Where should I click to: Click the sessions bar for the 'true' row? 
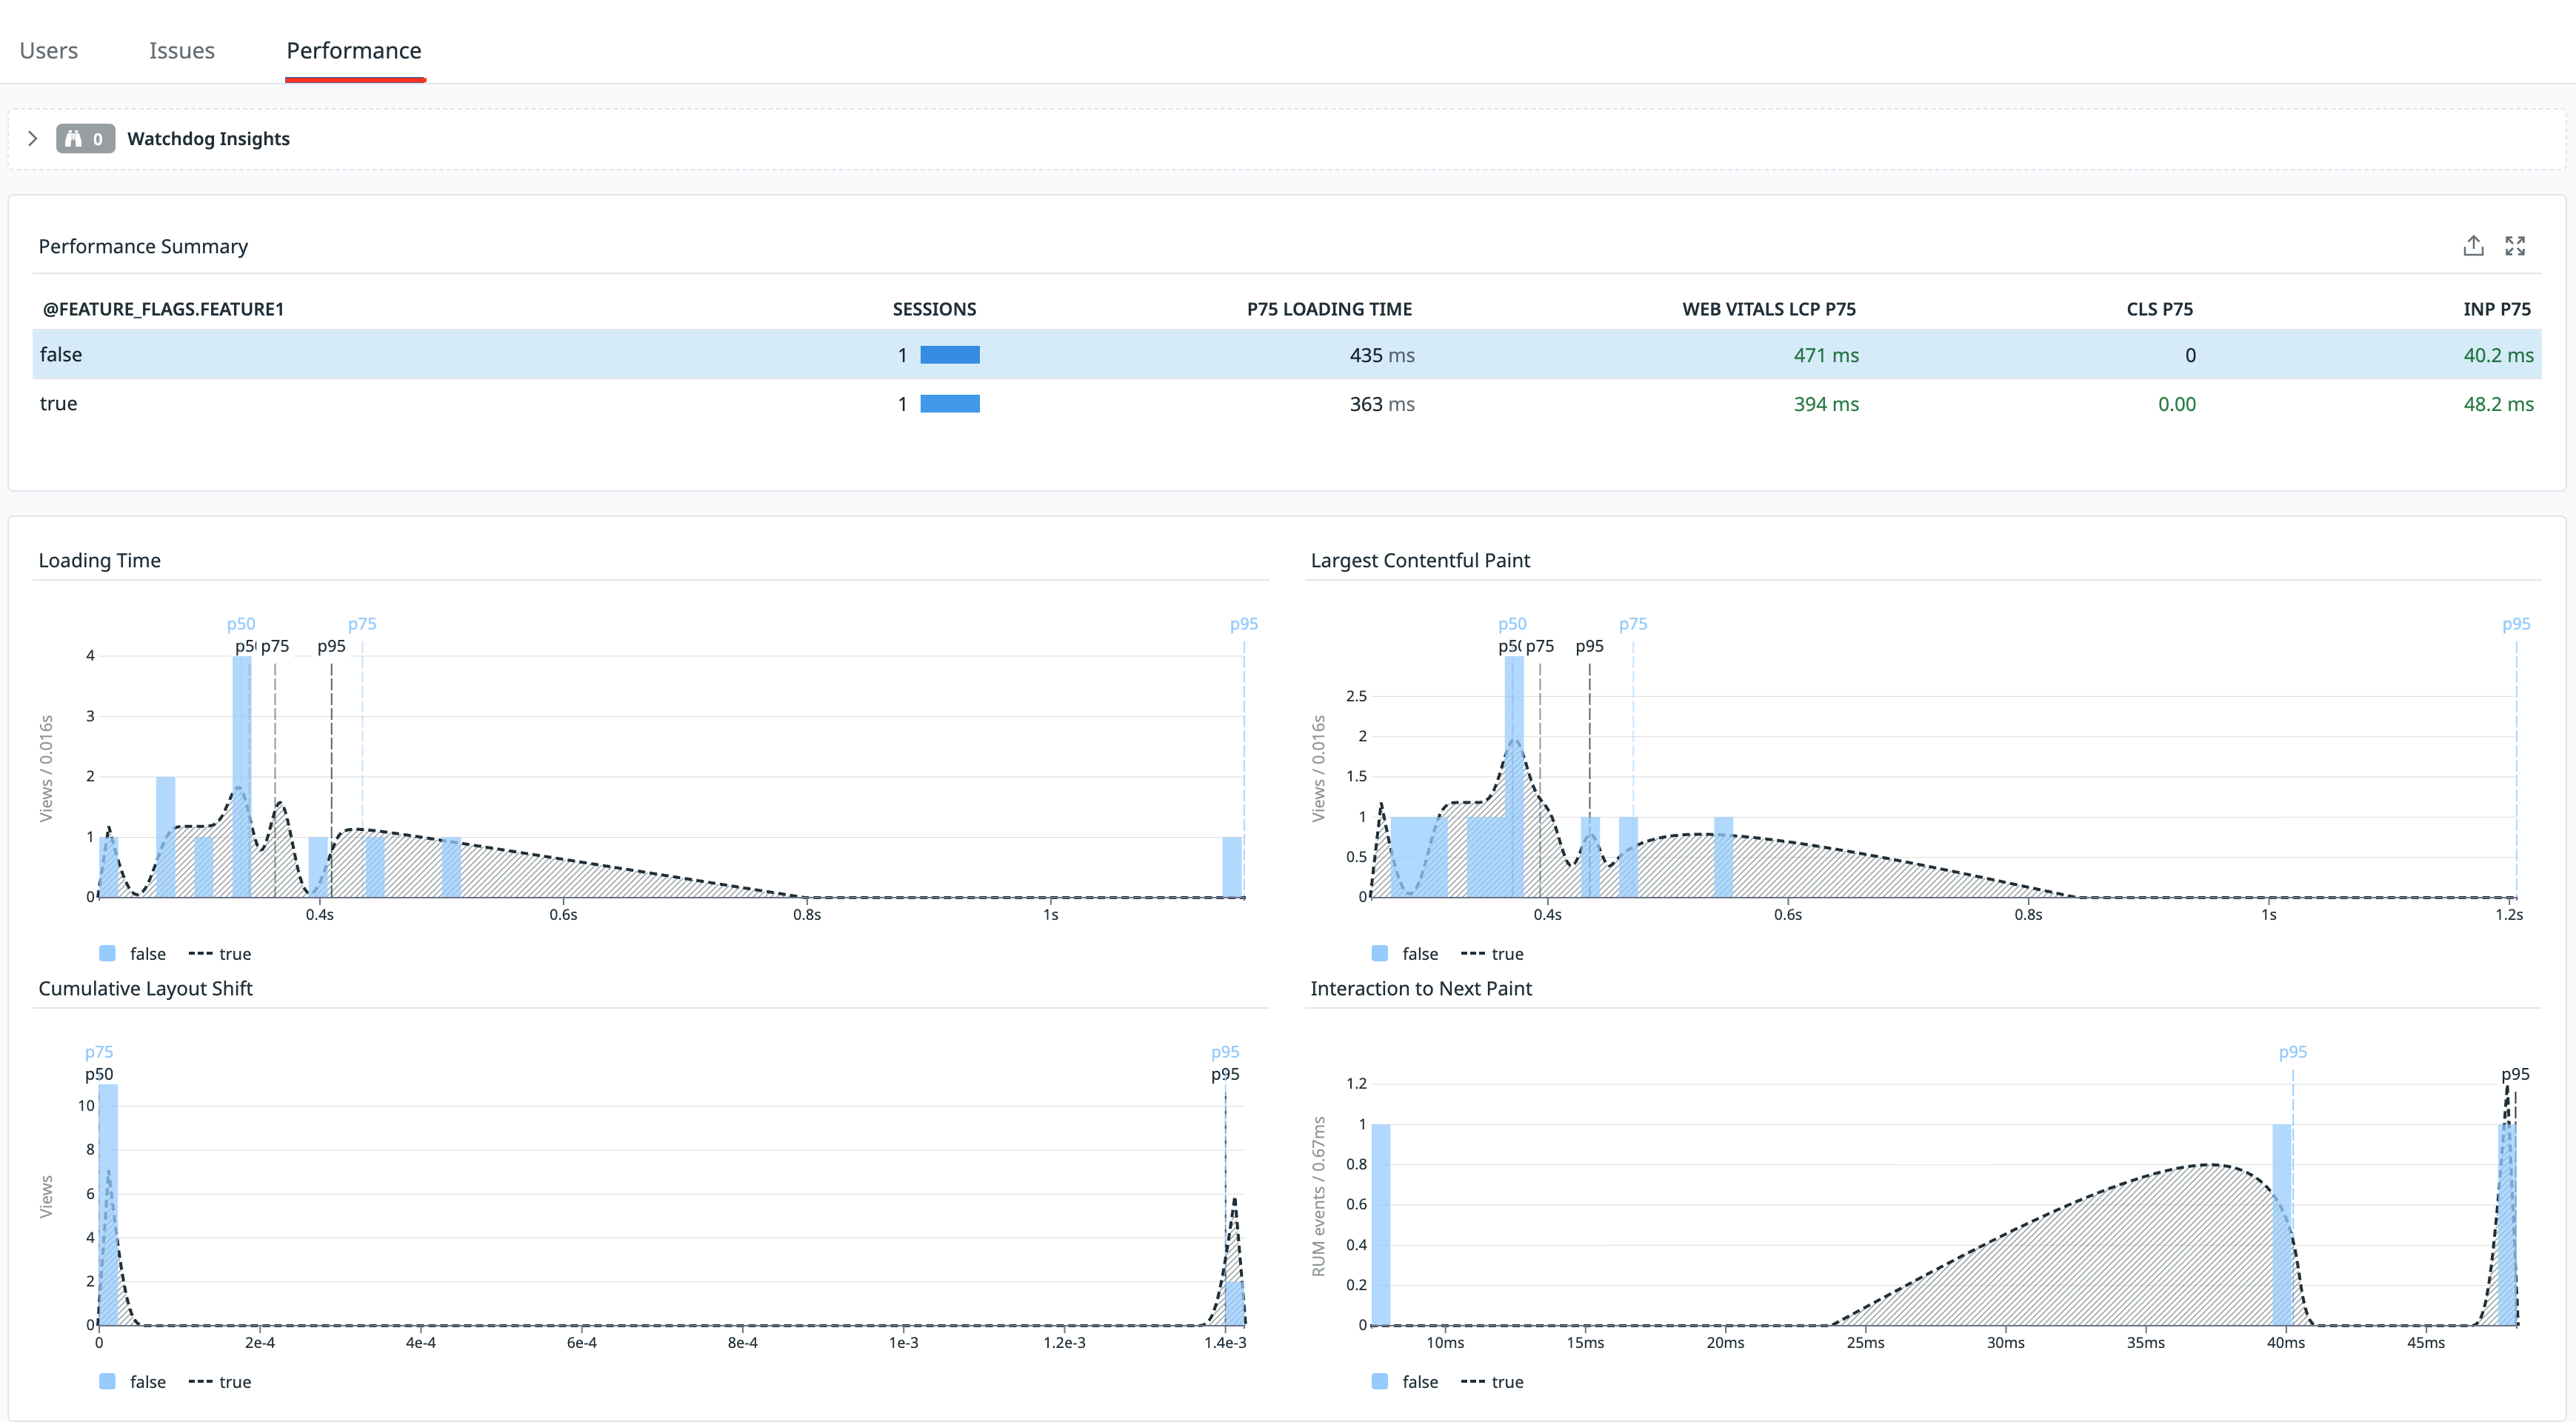tap(949, 404)
